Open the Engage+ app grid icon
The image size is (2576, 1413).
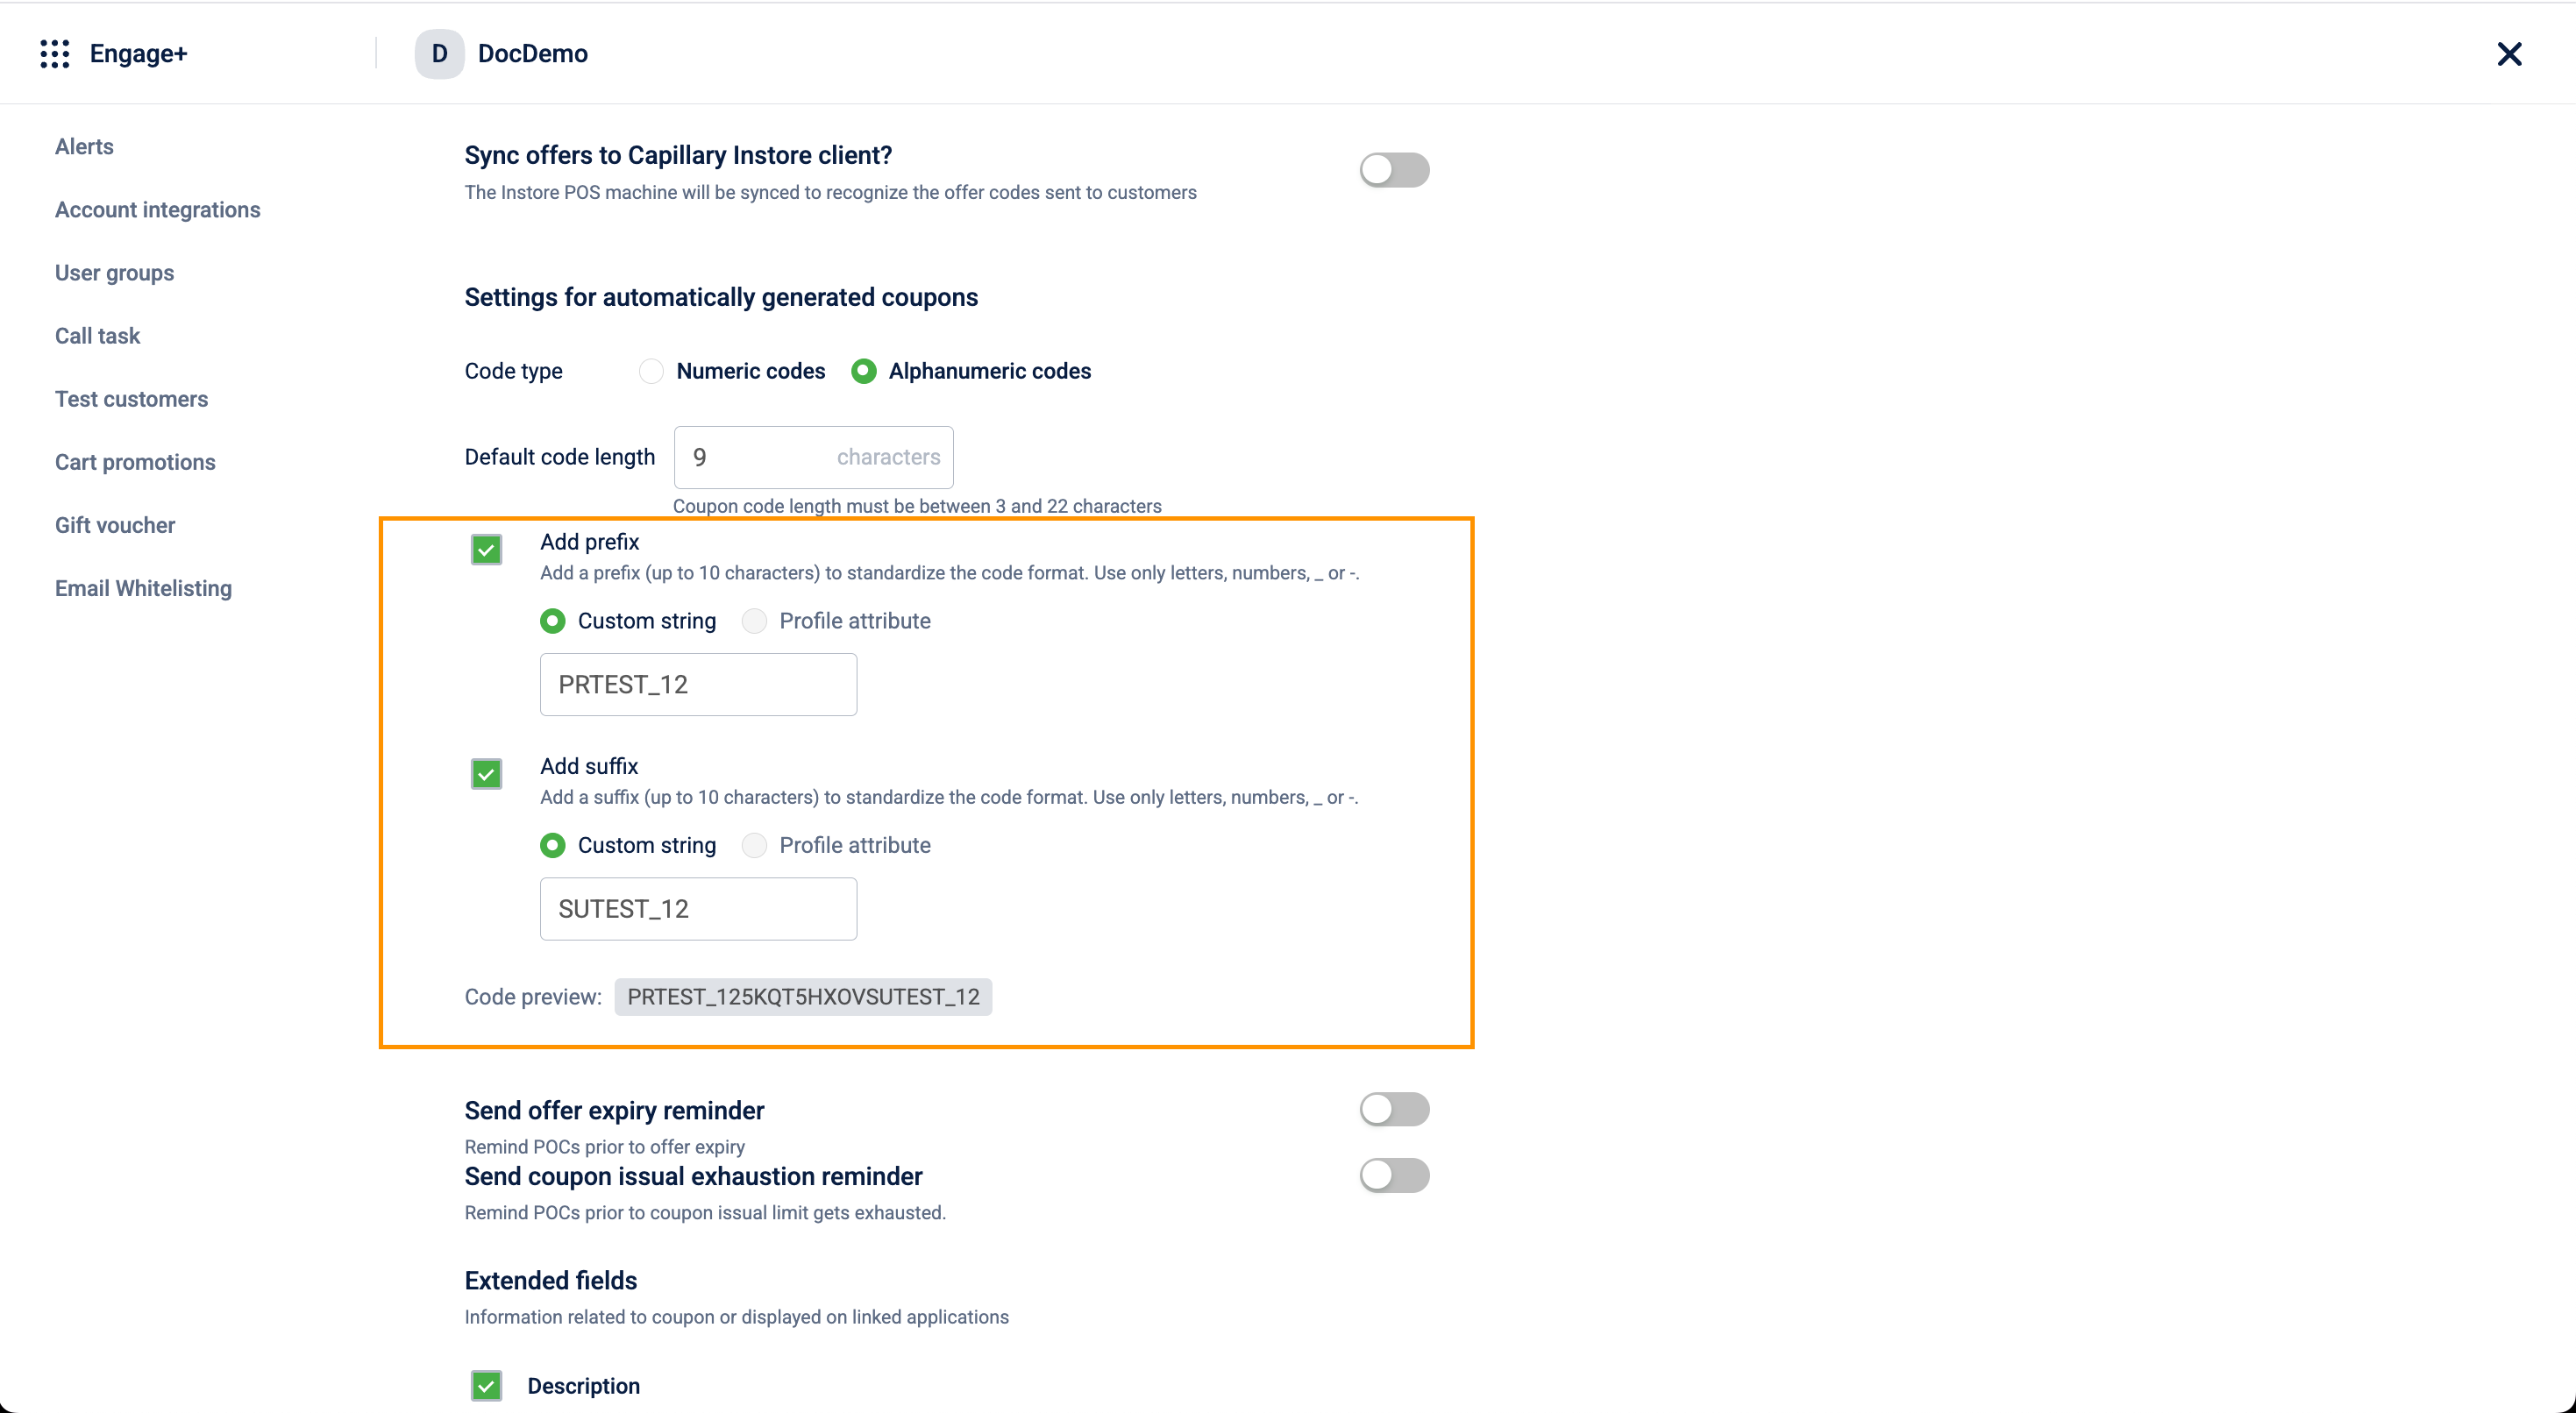[x=54, y=54]
